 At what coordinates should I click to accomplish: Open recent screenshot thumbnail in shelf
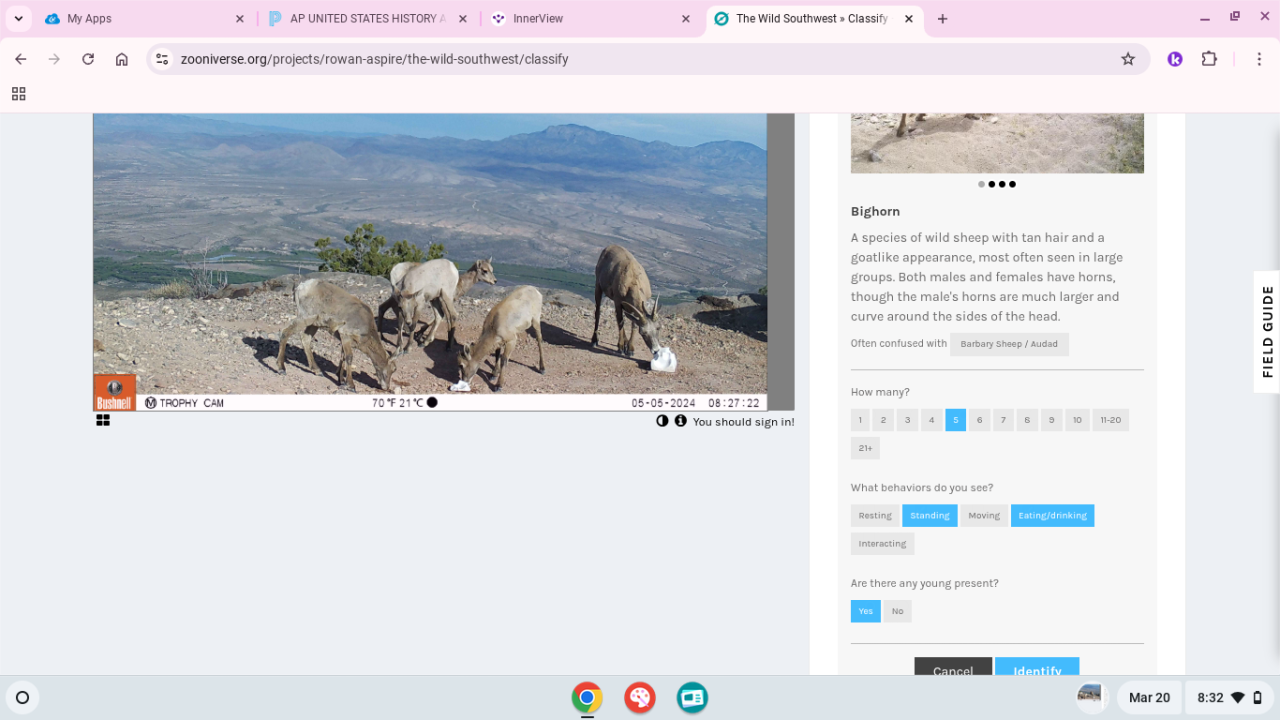[x=1090, y=697]
